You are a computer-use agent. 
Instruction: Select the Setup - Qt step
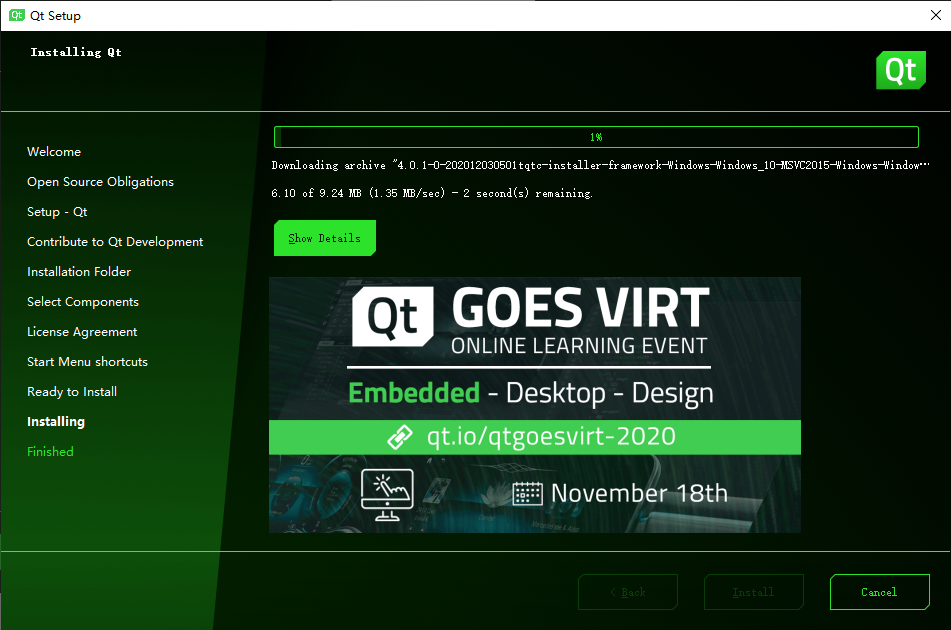[x=56, y=211]
